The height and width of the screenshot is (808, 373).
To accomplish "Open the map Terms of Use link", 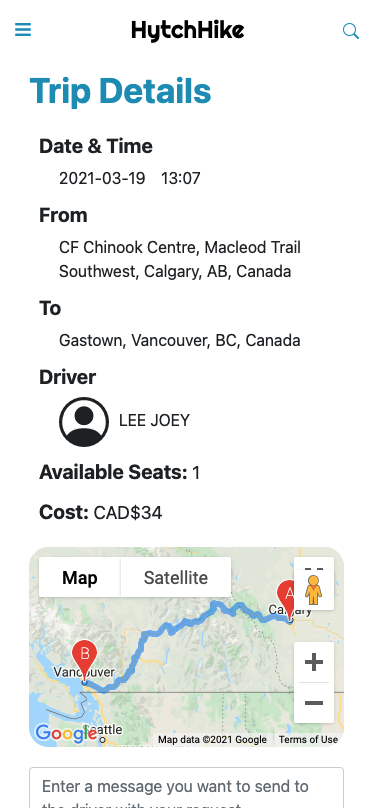I will (308, 739).
